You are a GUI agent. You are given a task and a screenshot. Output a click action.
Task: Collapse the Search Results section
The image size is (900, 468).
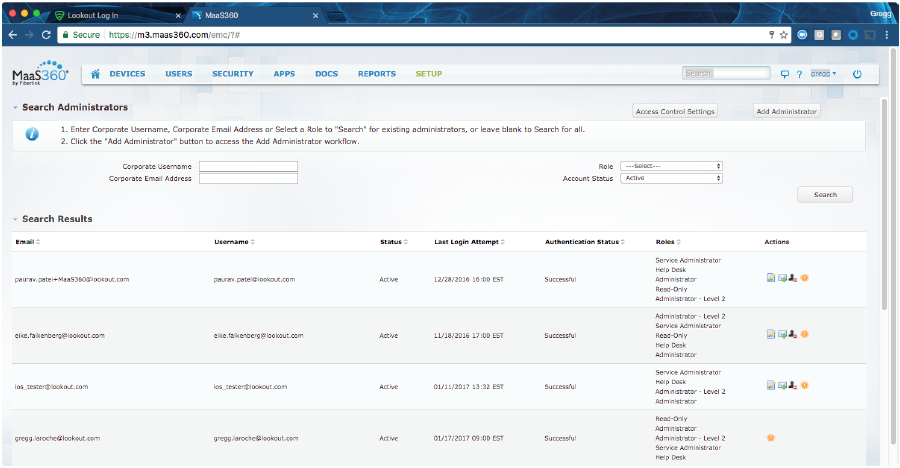[x=15, y=219]
